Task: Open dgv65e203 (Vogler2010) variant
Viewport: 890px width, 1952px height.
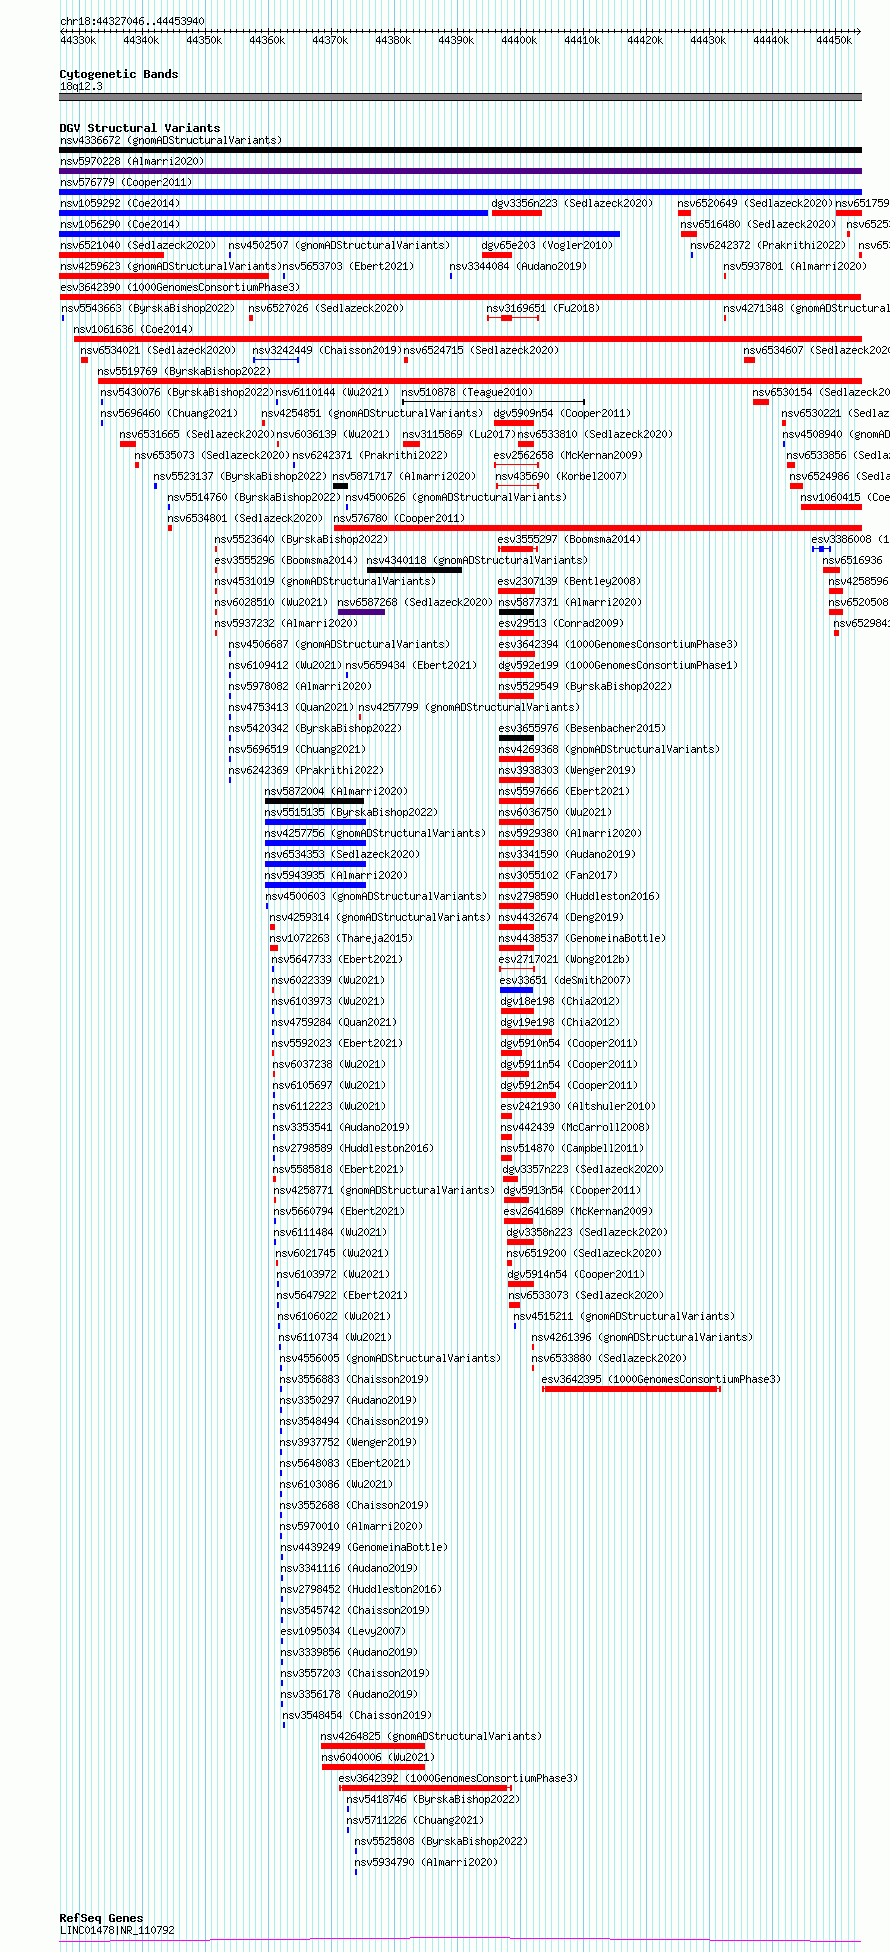Action: coord(548,245)
